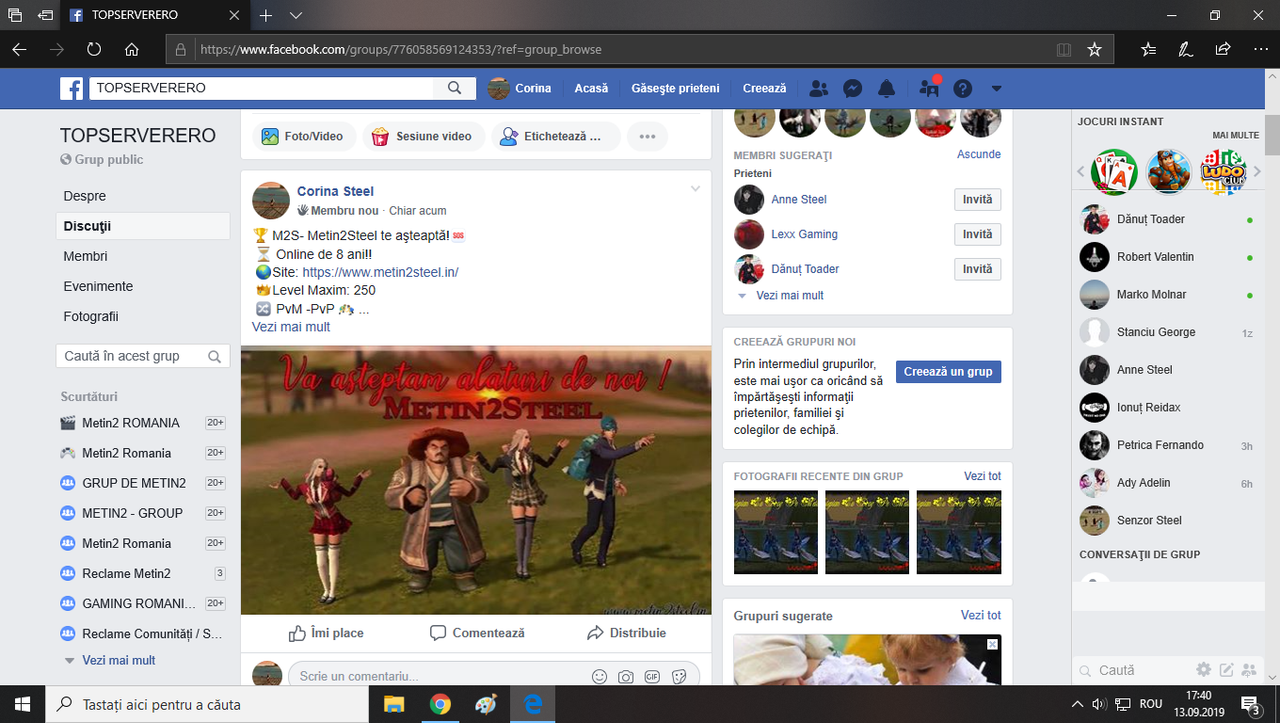Open more post options ellipsis button
The image size is (1280, 723).
[x=647, y=136]
